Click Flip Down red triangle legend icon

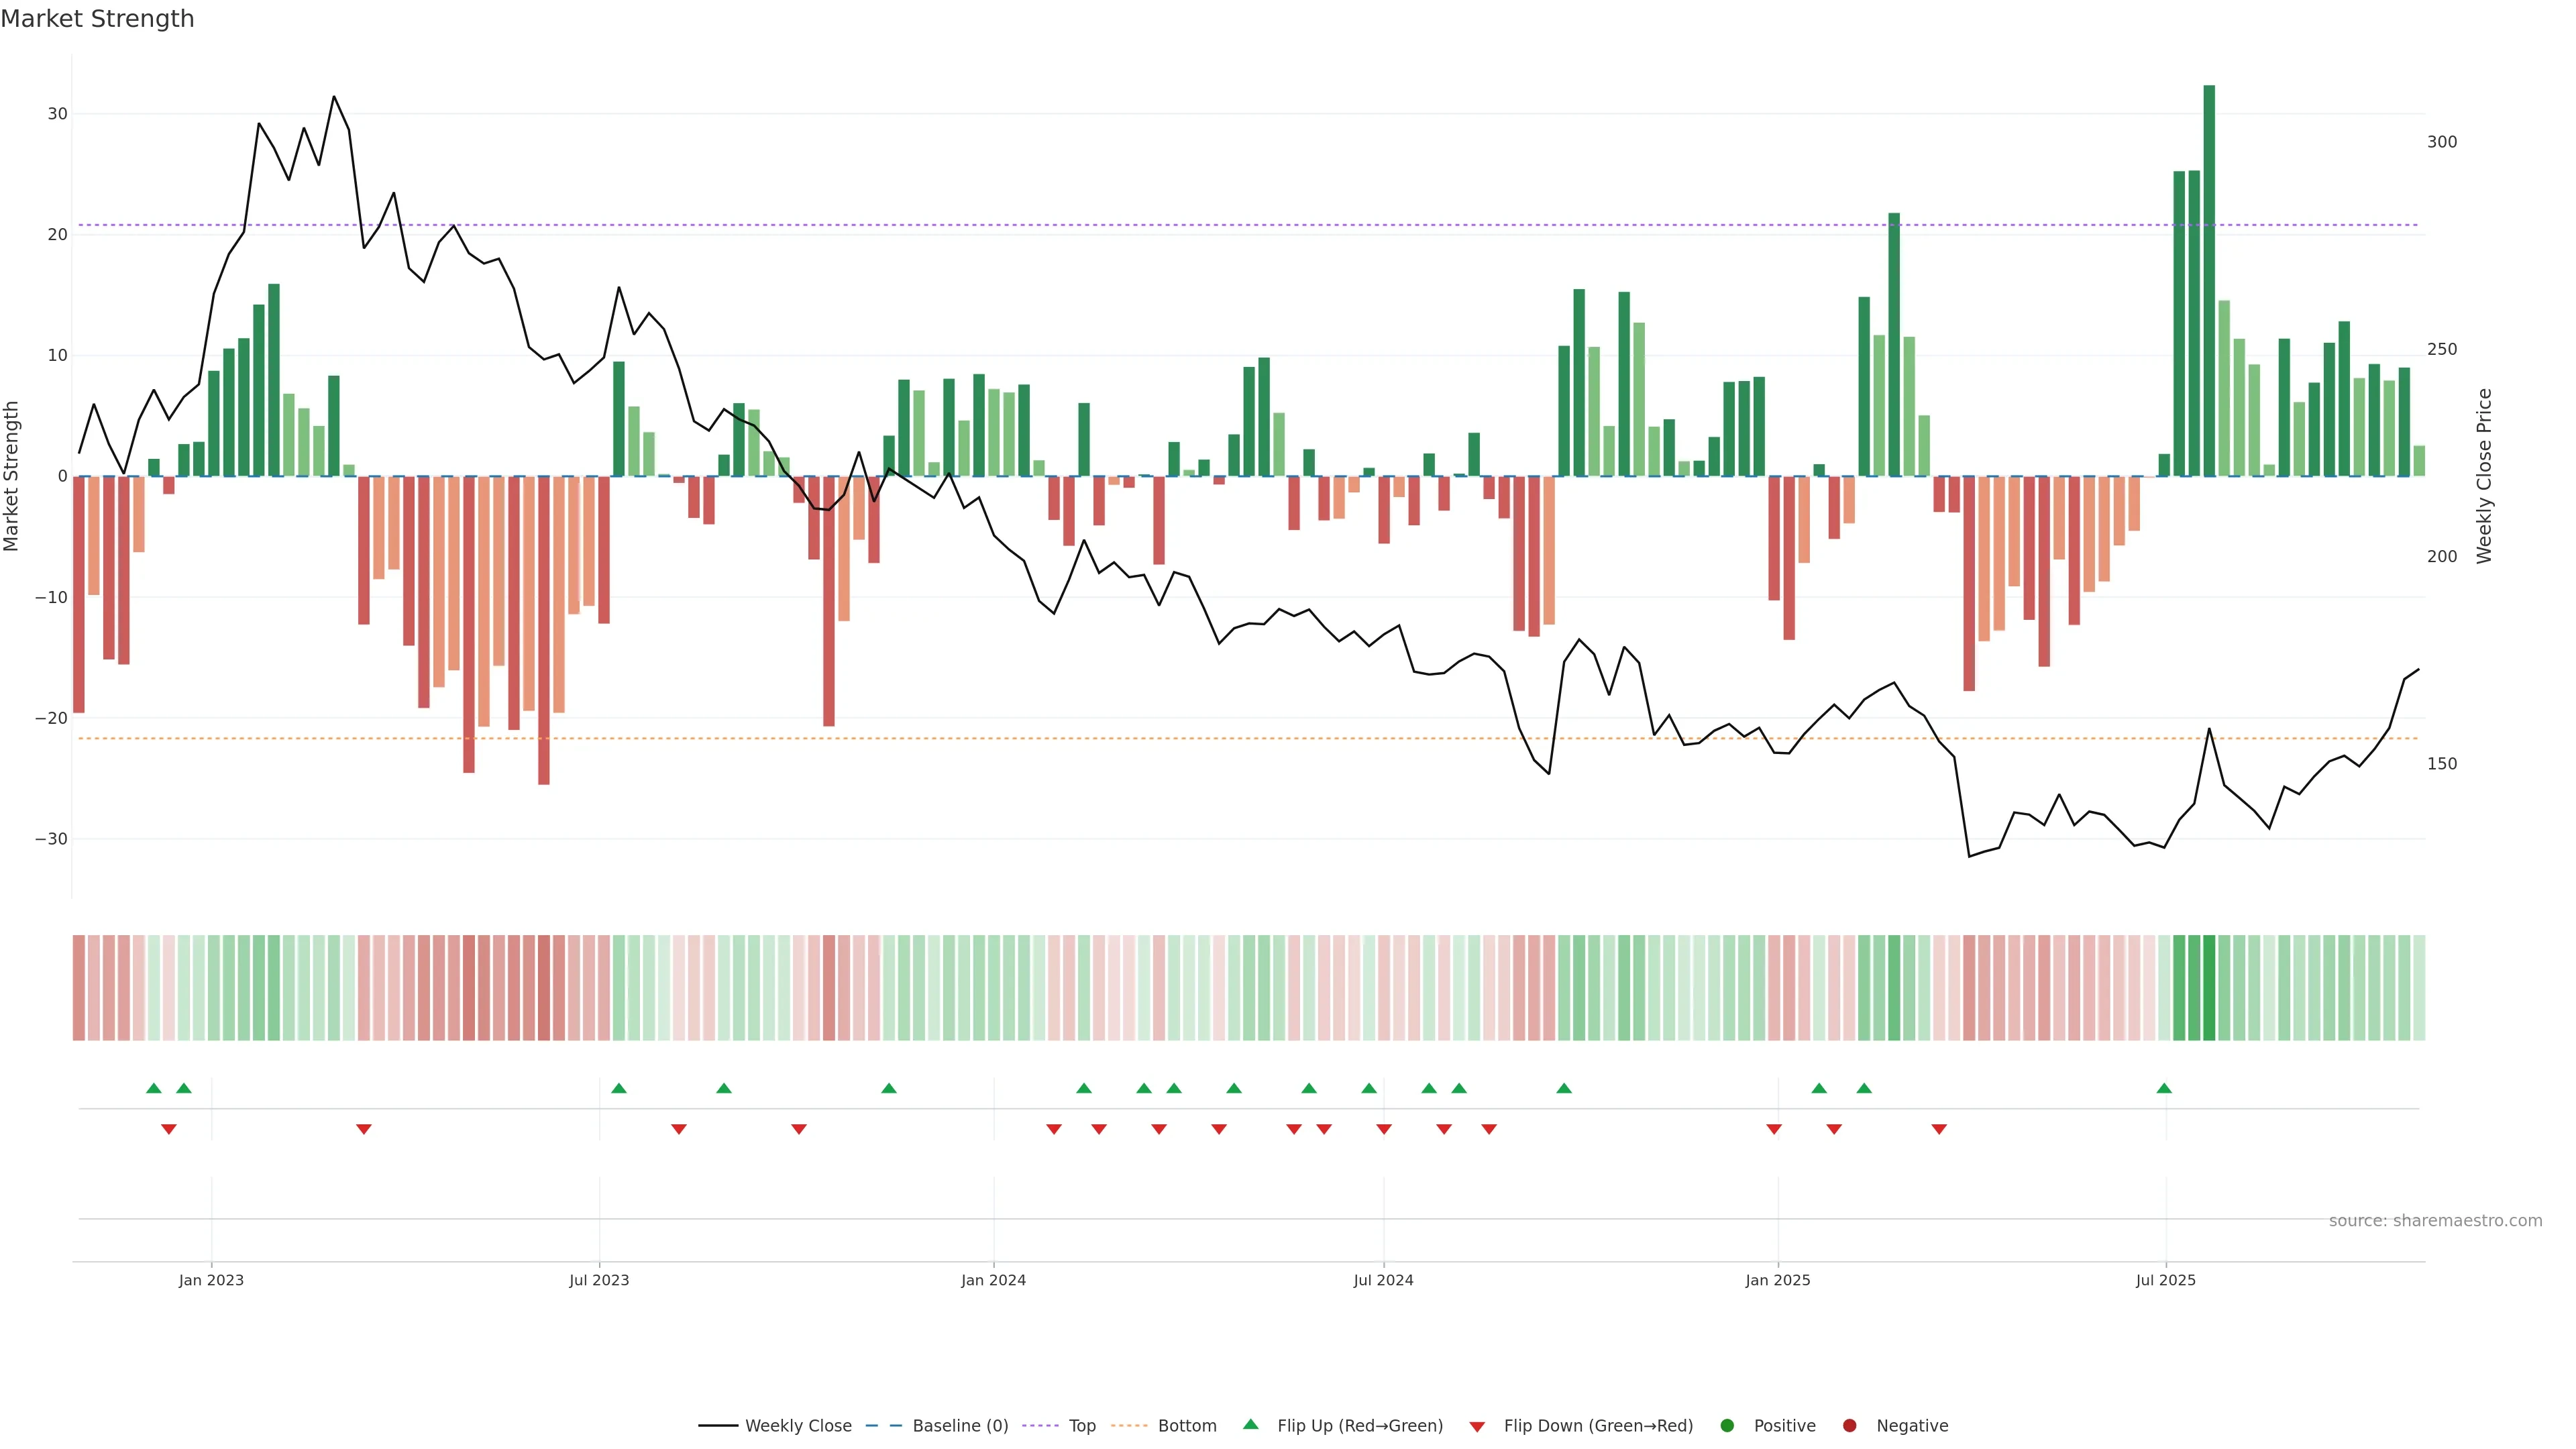coord(1477,1427)
